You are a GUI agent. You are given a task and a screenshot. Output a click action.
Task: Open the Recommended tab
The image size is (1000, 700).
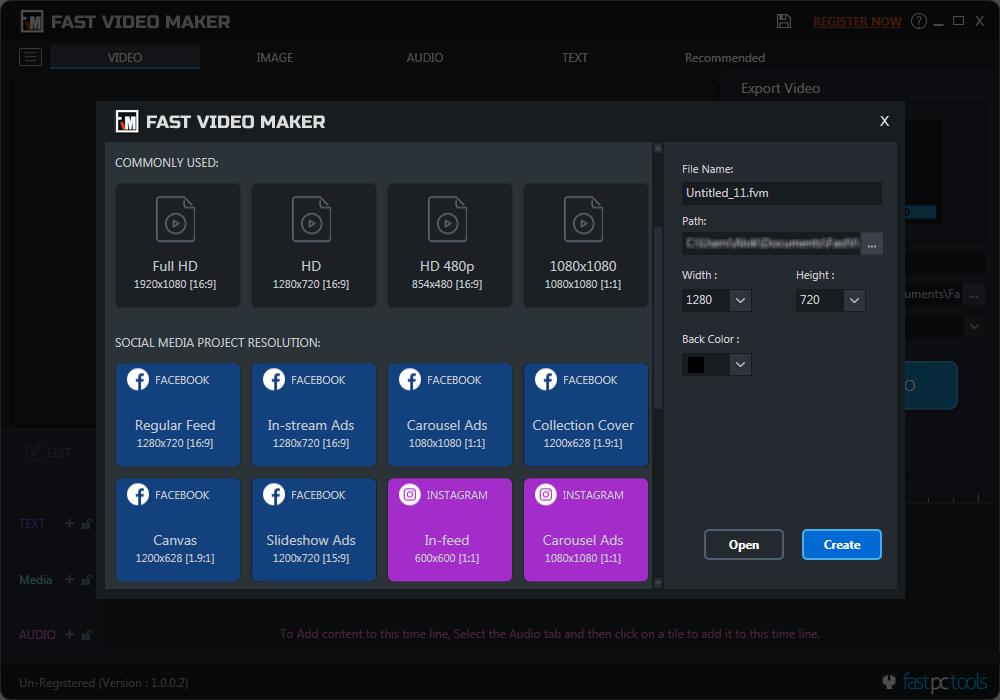coord(724,57)
